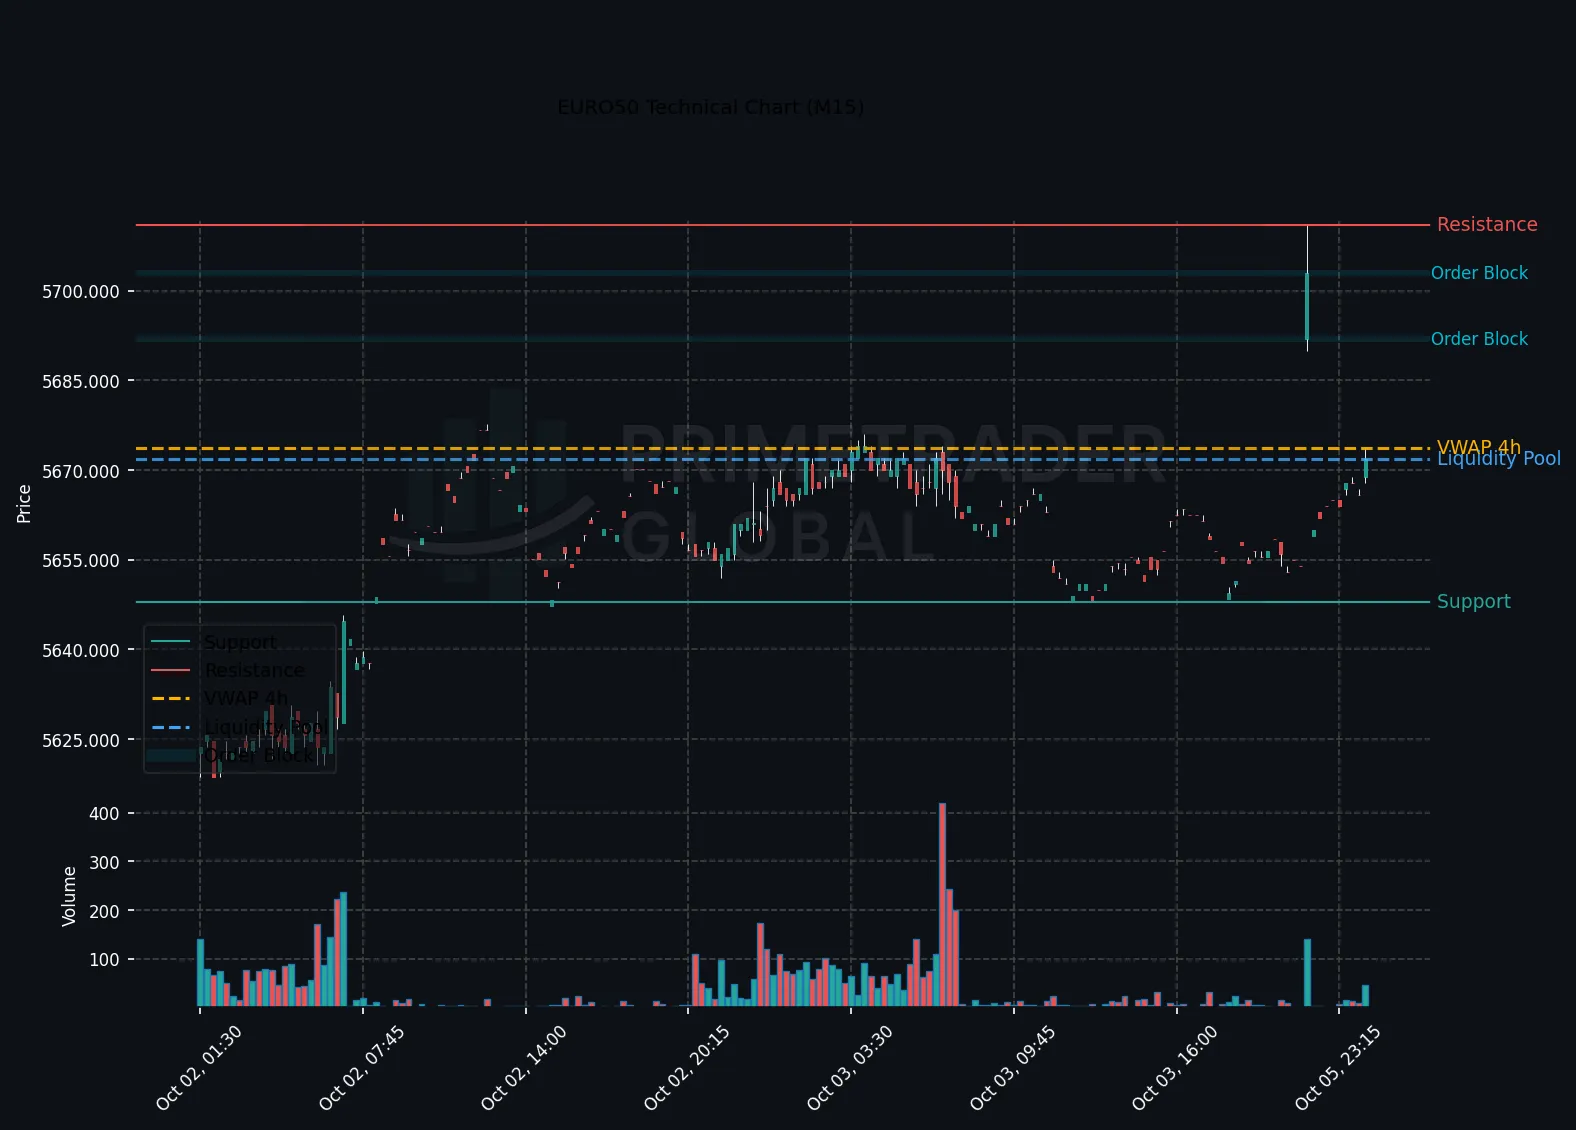The height and width of the screenshot is (1130, 1576).
Task: Click the 100 volume axis tick
Action: (x=104, y=960)
